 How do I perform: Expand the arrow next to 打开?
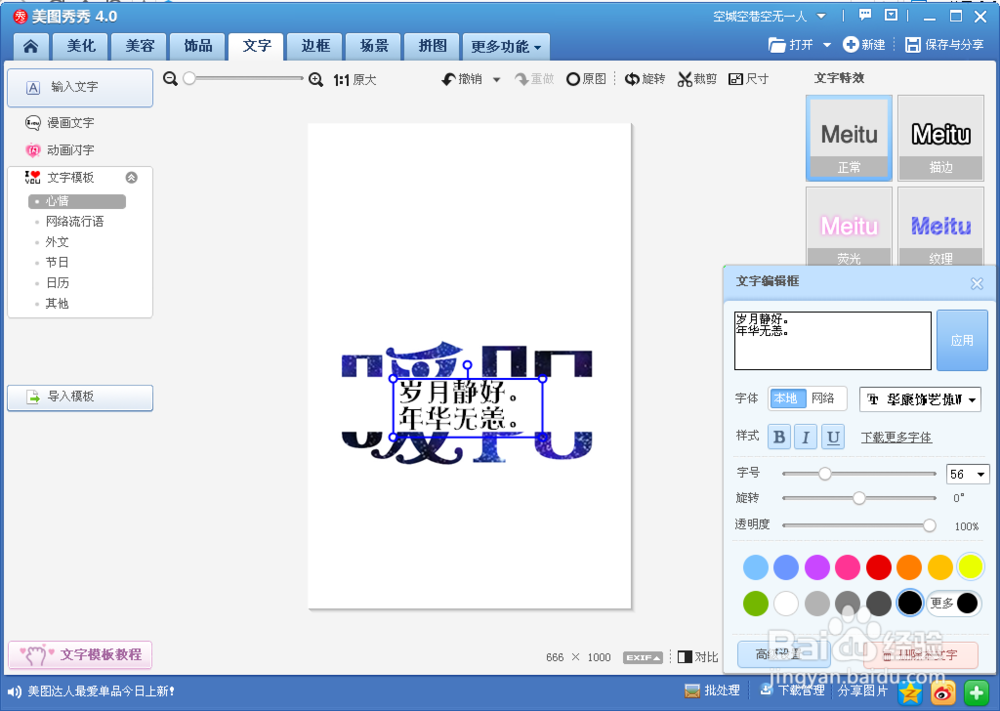pos(827,45)
